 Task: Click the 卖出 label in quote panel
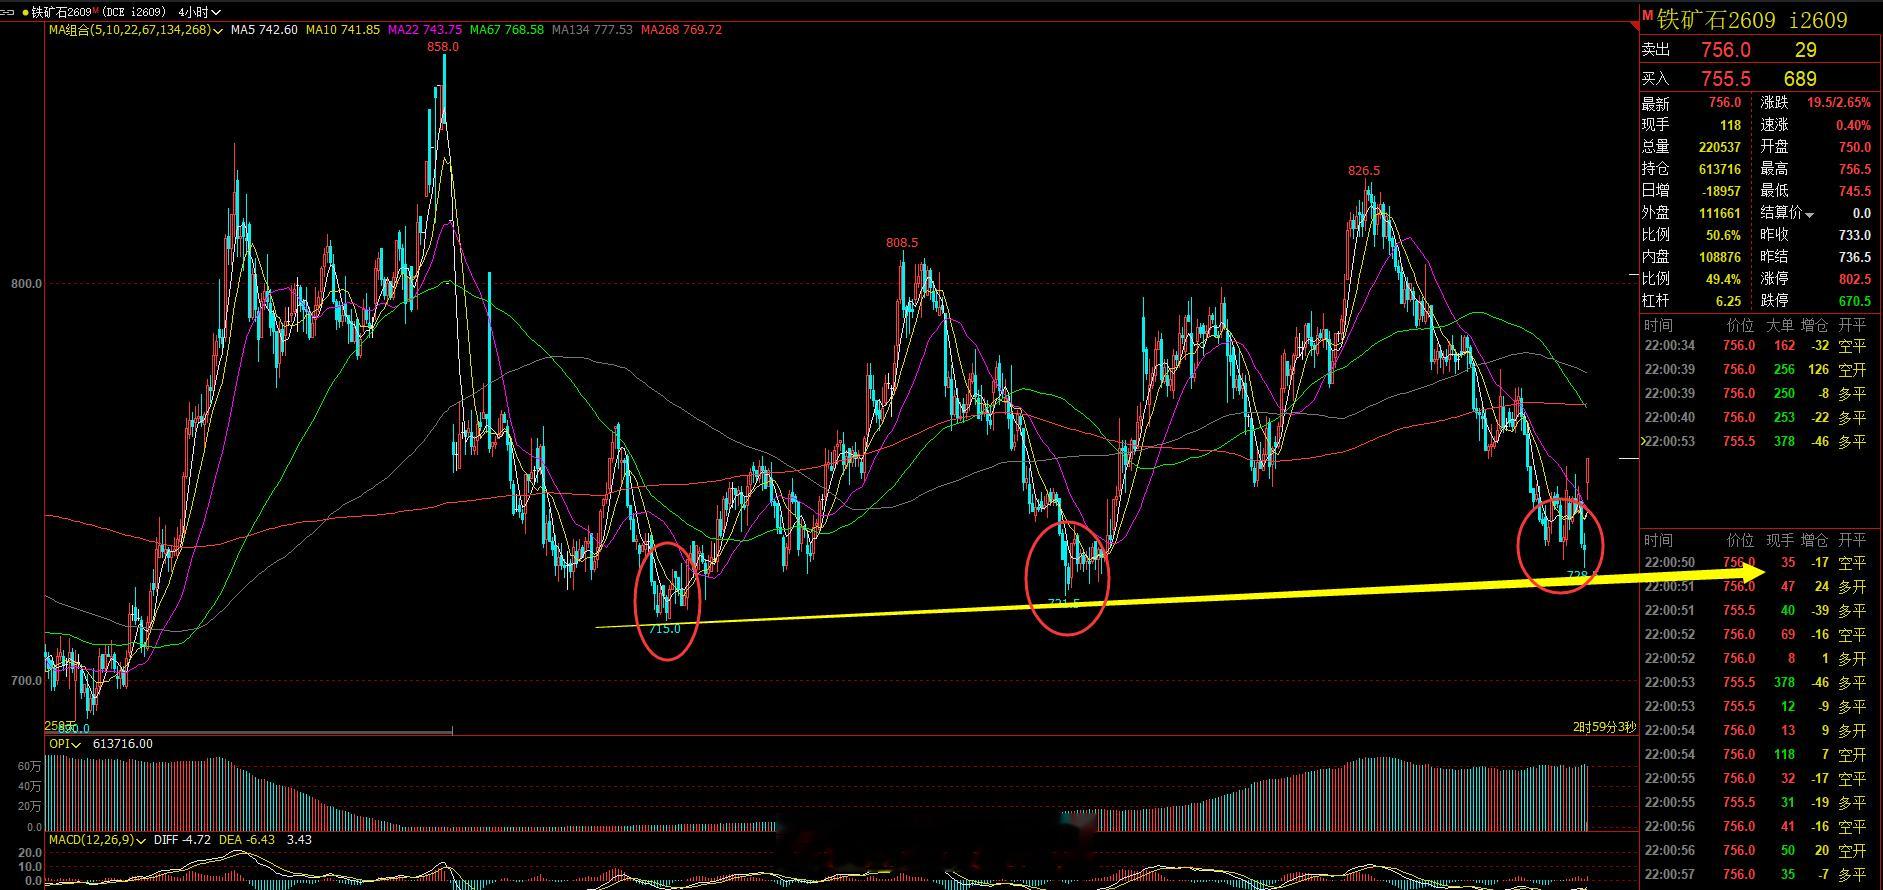pyautogui.click(x=1656, y=49)
